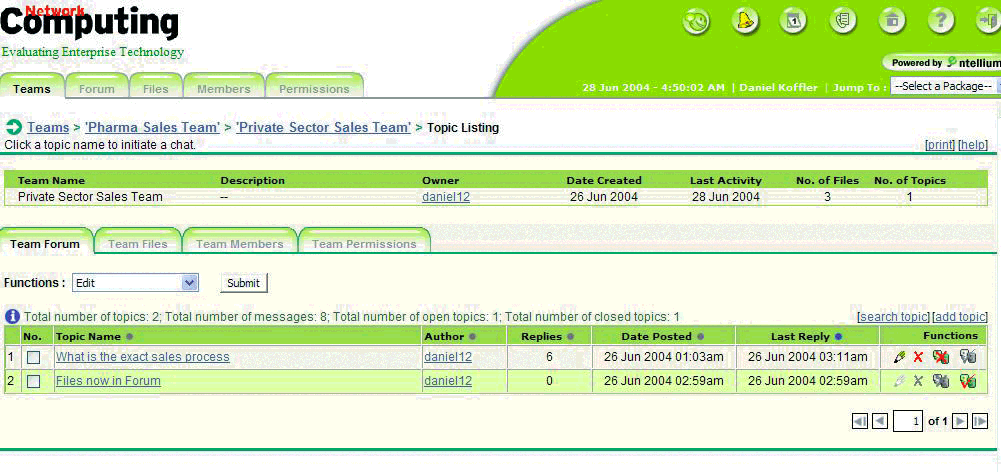Click the yellow bell alerts icon
This screenshot has height=472, width=1001.
click(x=745, y=21)
